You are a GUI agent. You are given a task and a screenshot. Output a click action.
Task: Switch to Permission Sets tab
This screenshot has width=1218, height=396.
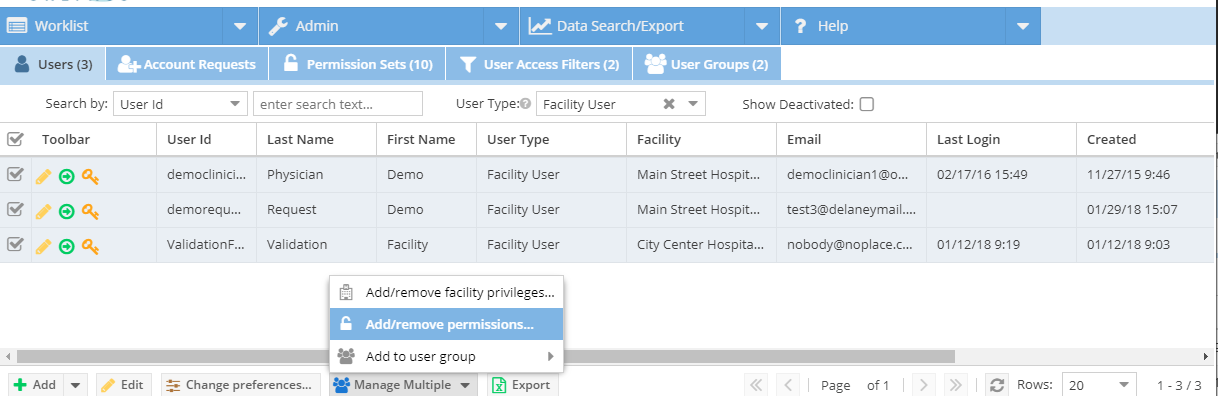357,65
